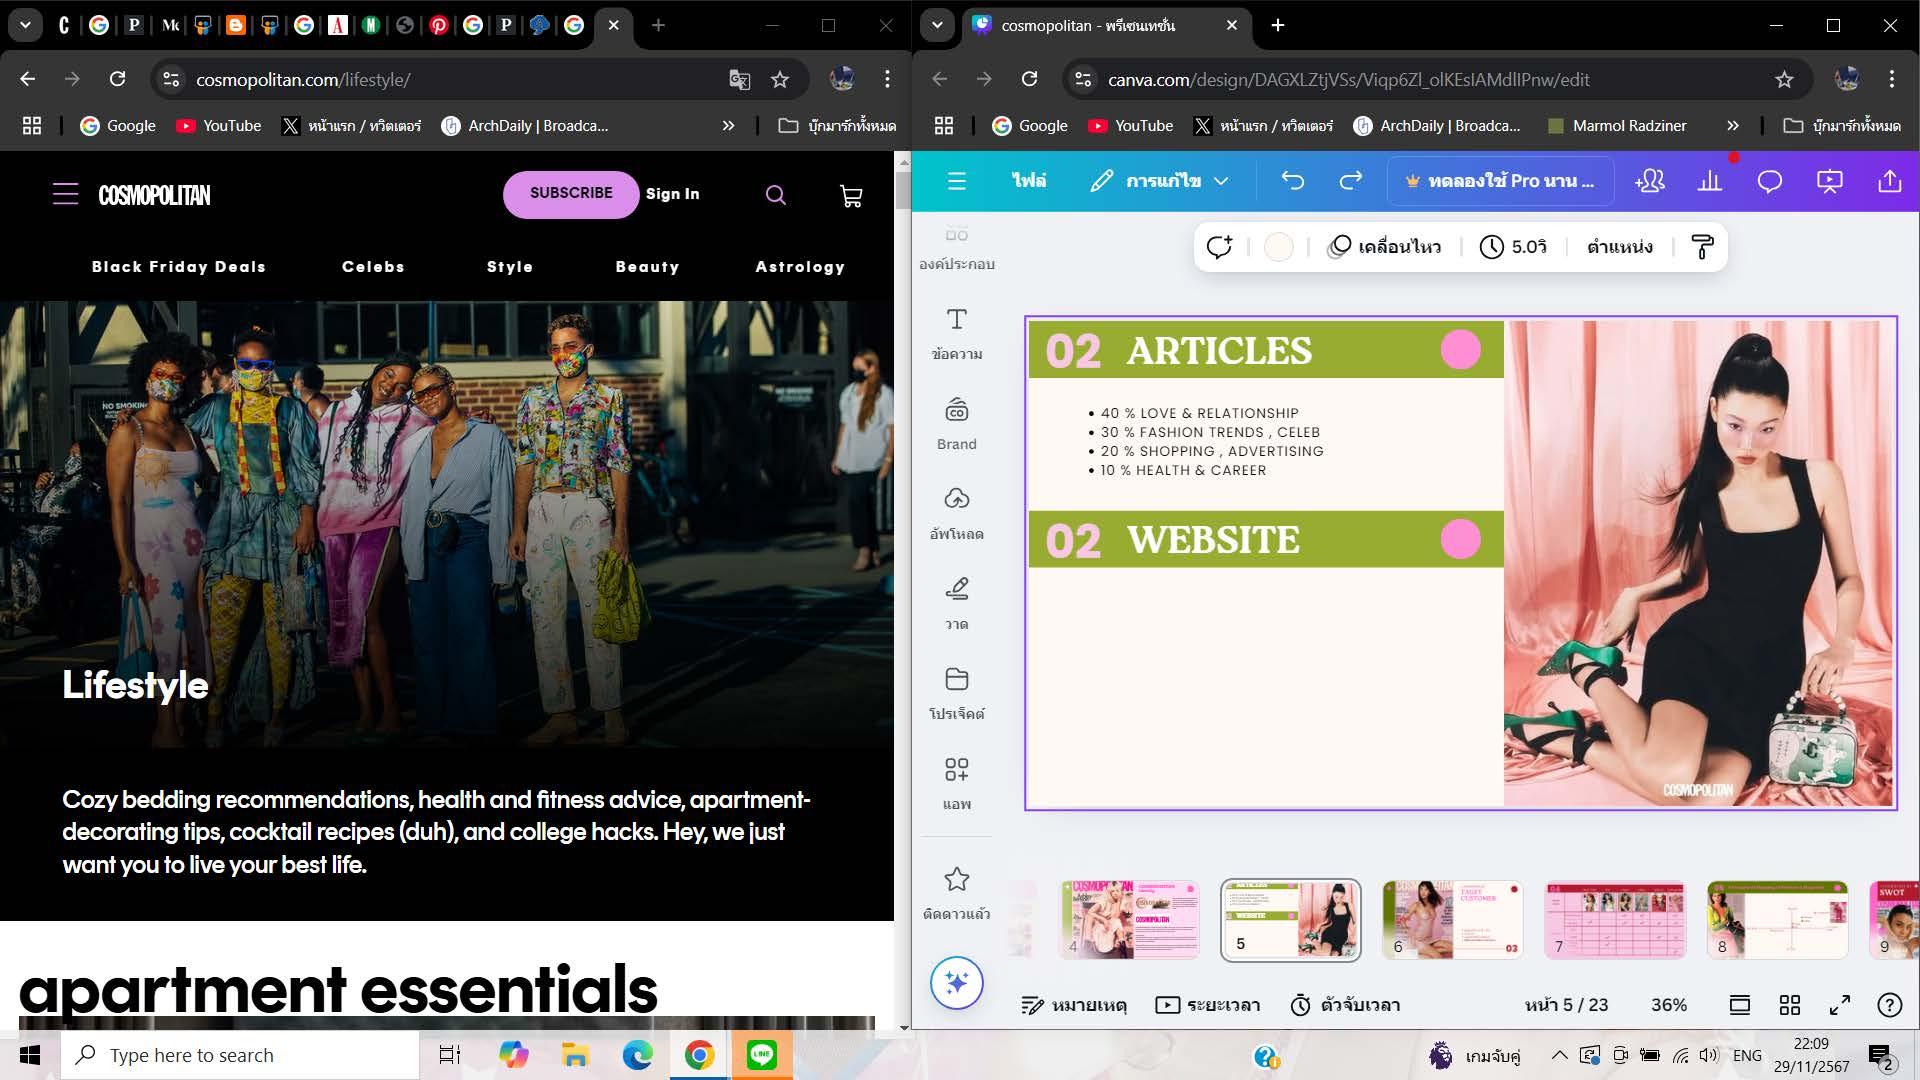Screen dimensions: 1920x1080
Task: Open the Astrology section on Cosmopolitan
Action: (799, 267)
